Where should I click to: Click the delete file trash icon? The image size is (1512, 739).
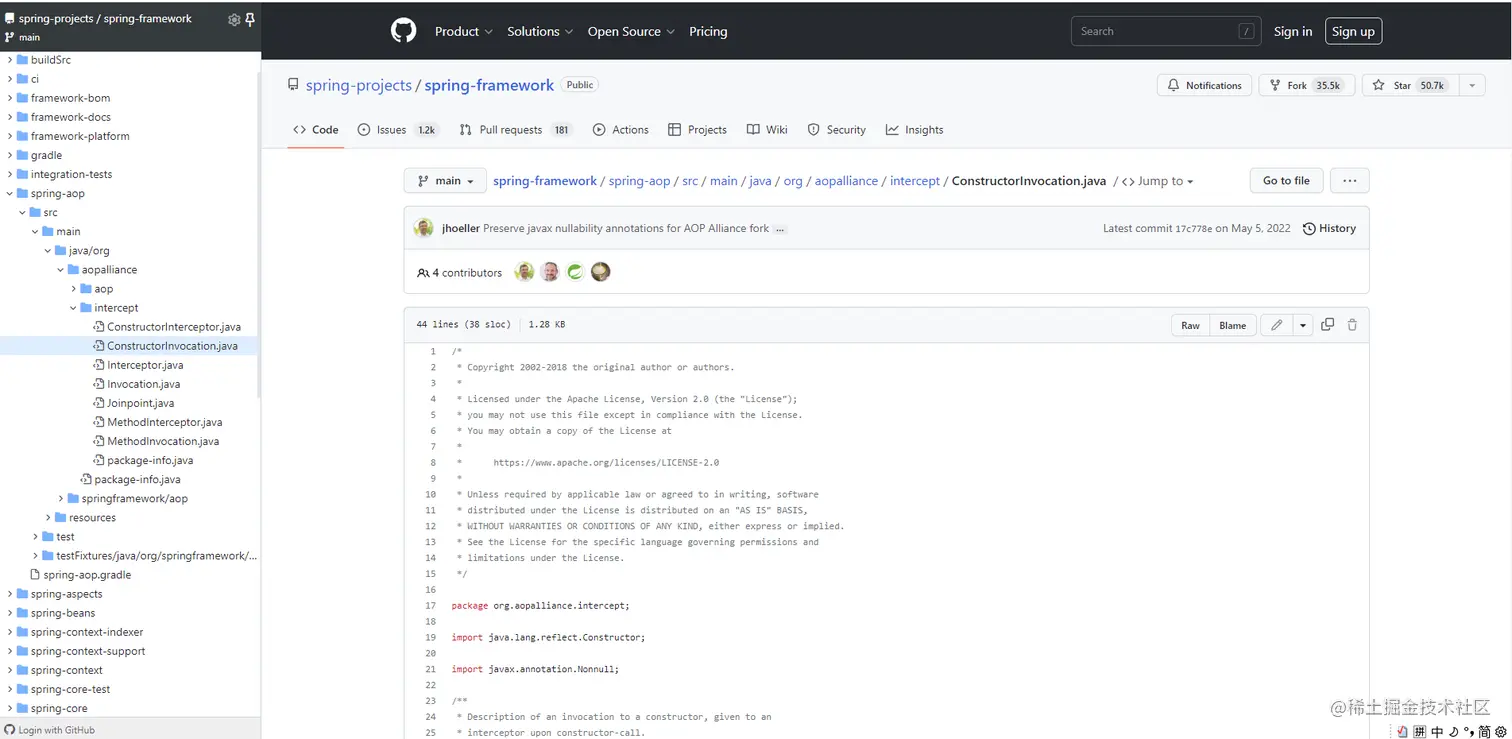[x=1352, y=325]
